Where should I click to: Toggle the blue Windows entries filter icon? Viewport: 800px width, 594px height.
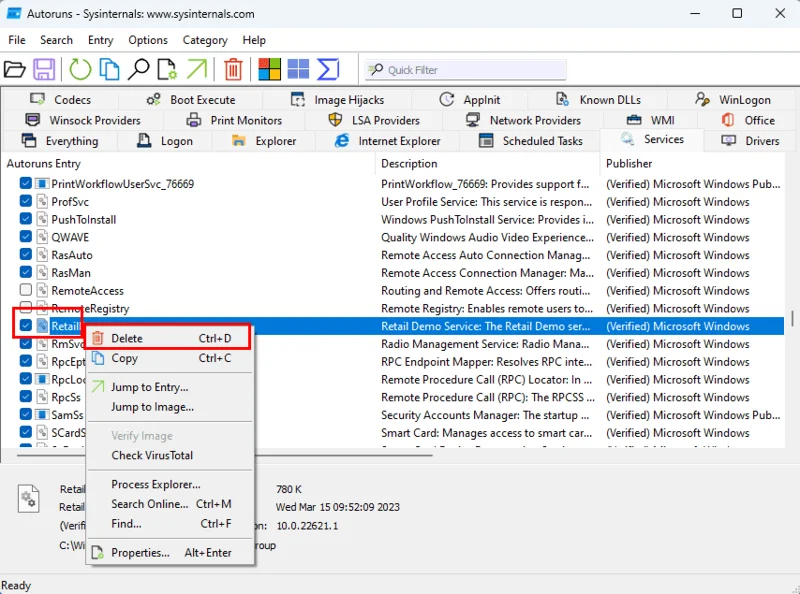click(298, 69)
